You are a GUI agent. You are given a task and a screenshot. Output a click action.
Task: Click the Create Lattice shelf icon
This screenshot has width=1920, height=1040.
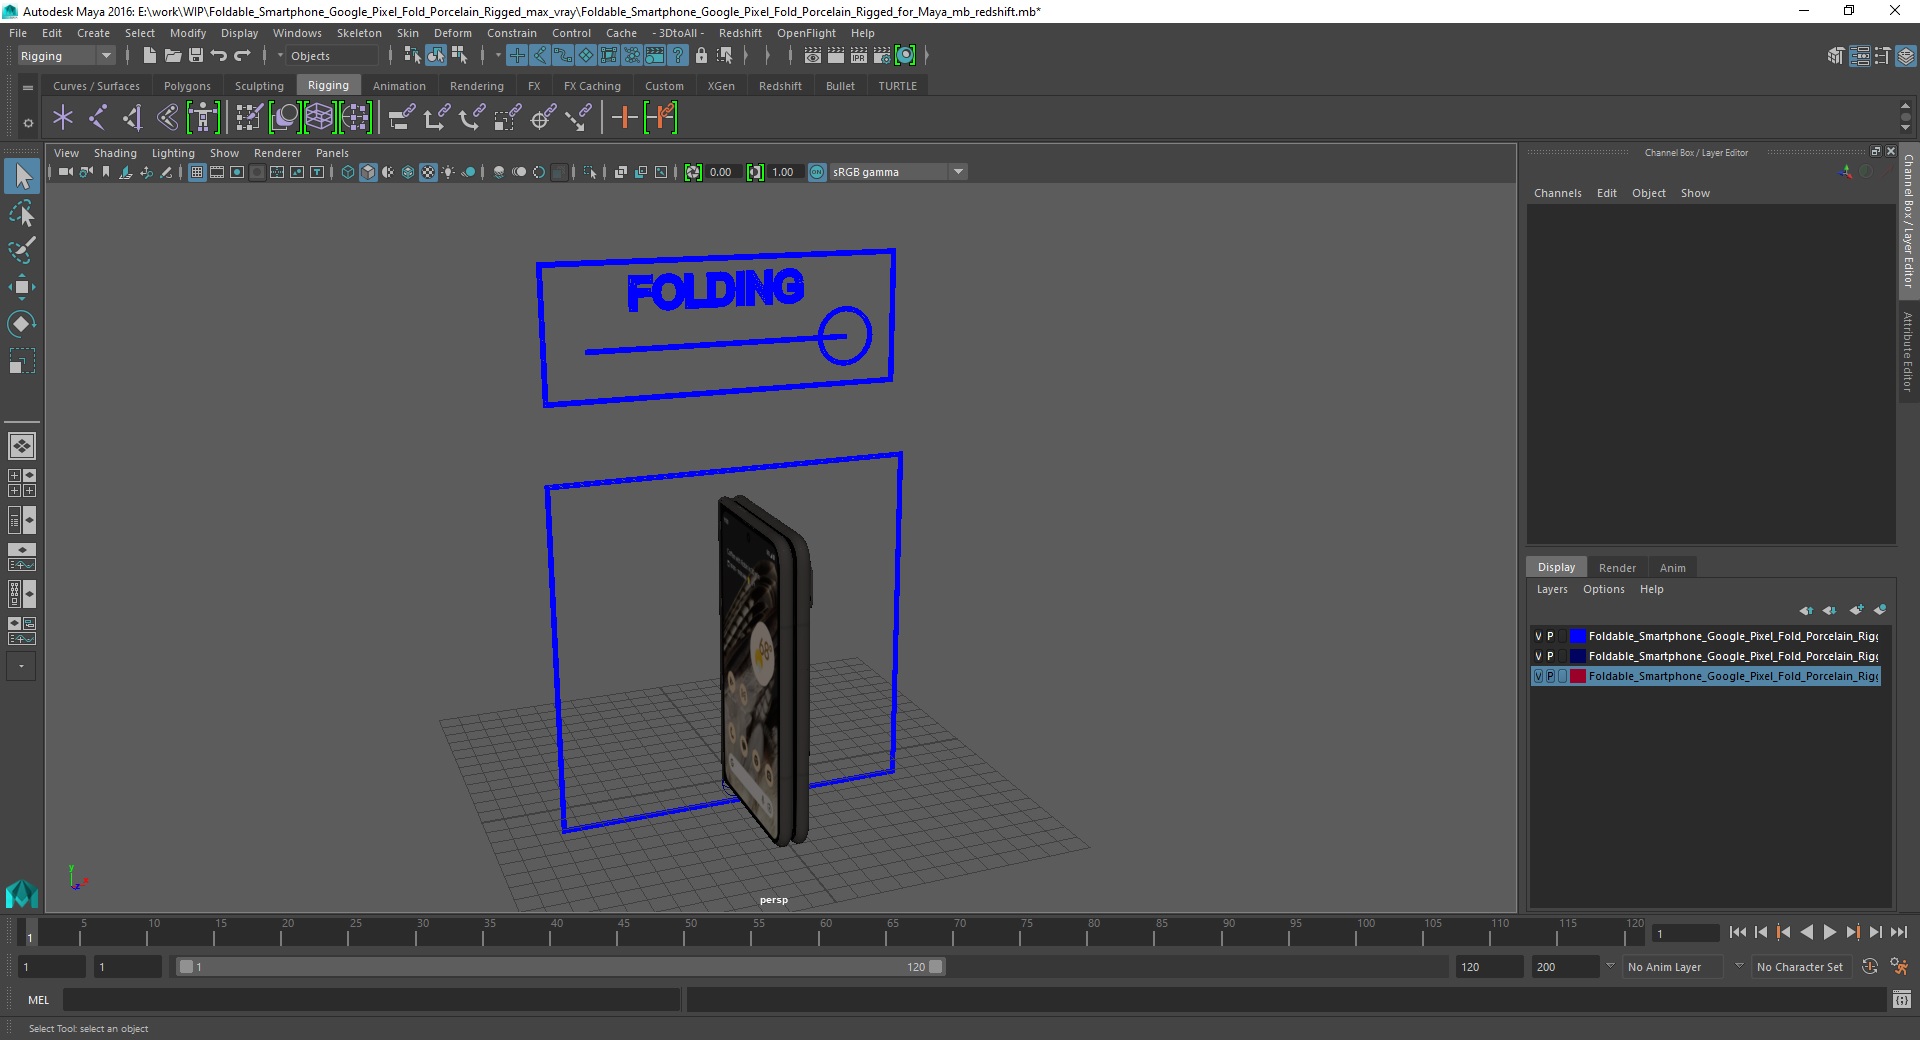(319, 118)
